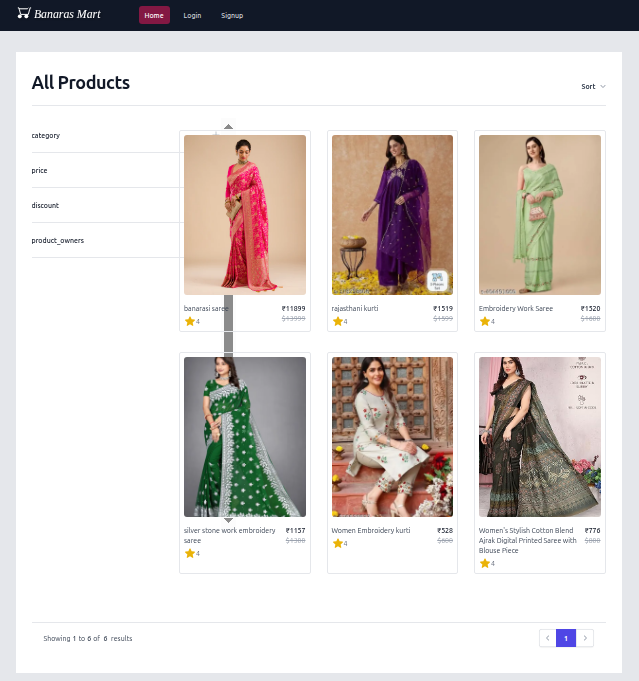This screenshot has height=681, width=639.
Task: Select page 1 in pagination
Action: click(x=566, y=638)
